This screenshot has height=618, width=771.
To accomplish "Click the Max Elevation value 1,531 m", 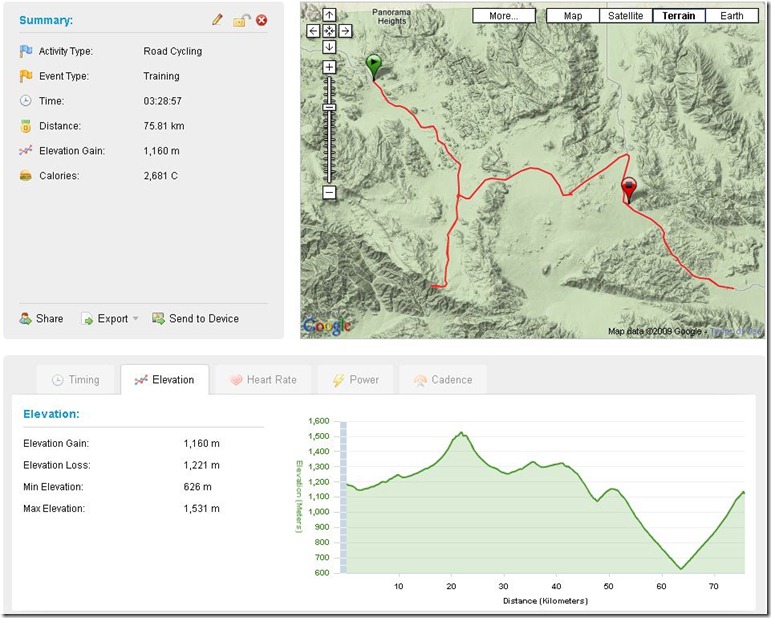I will pos(202,508).
